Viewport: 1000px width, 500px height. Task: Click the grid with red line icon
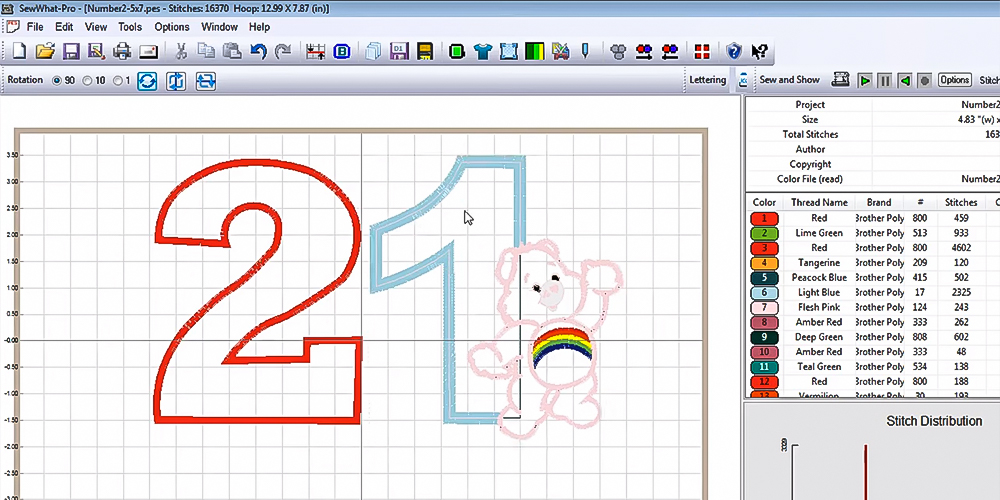pyautogui.click(x=316, y=51)
